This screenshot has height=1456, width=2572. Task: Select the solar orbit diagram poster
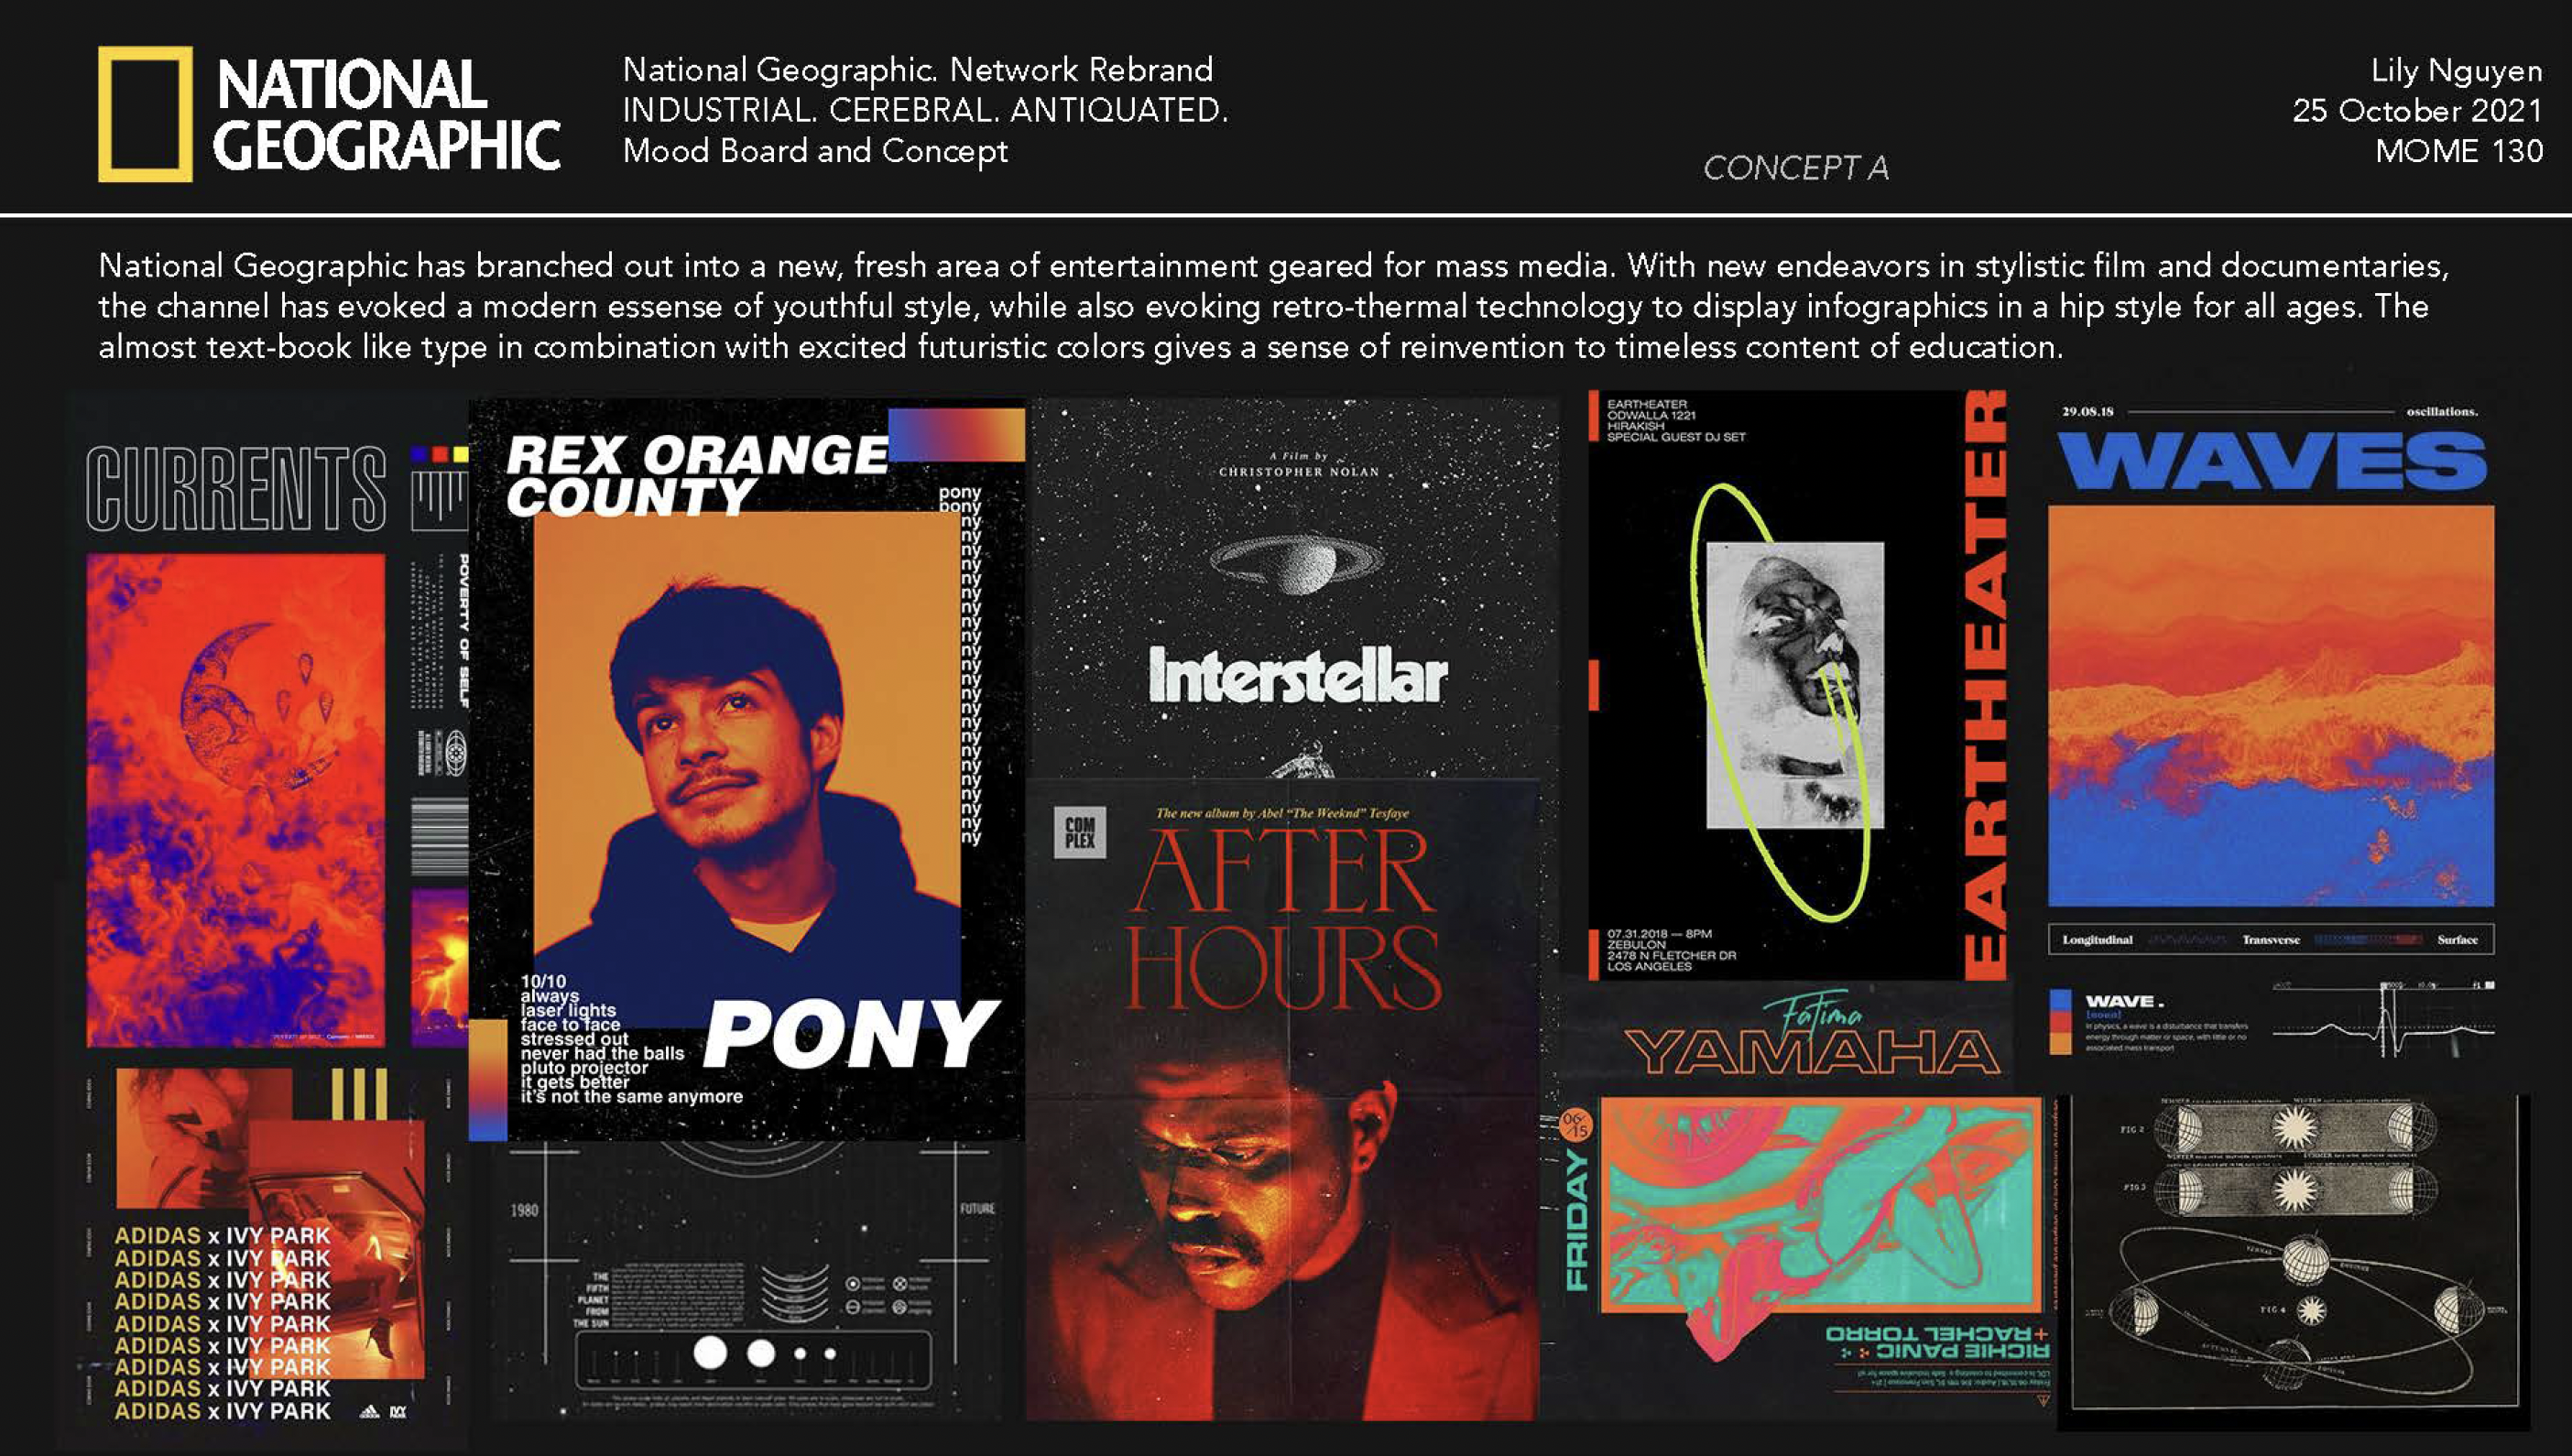coord(2295,1250)
